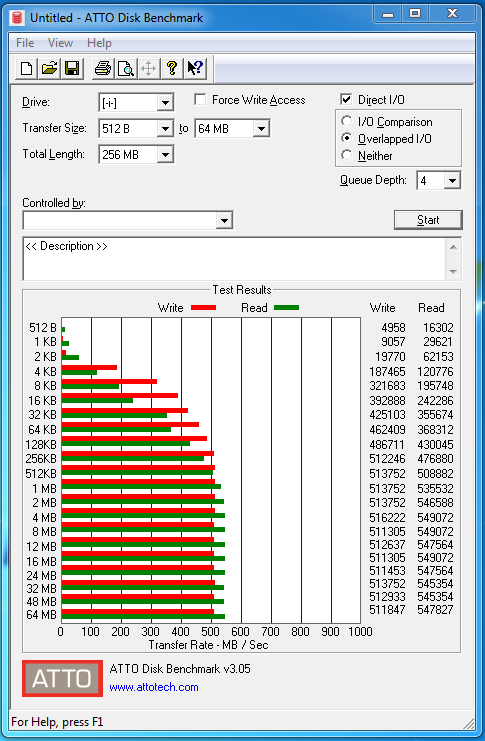Click the 32 KB green read bar

point(114,415)
